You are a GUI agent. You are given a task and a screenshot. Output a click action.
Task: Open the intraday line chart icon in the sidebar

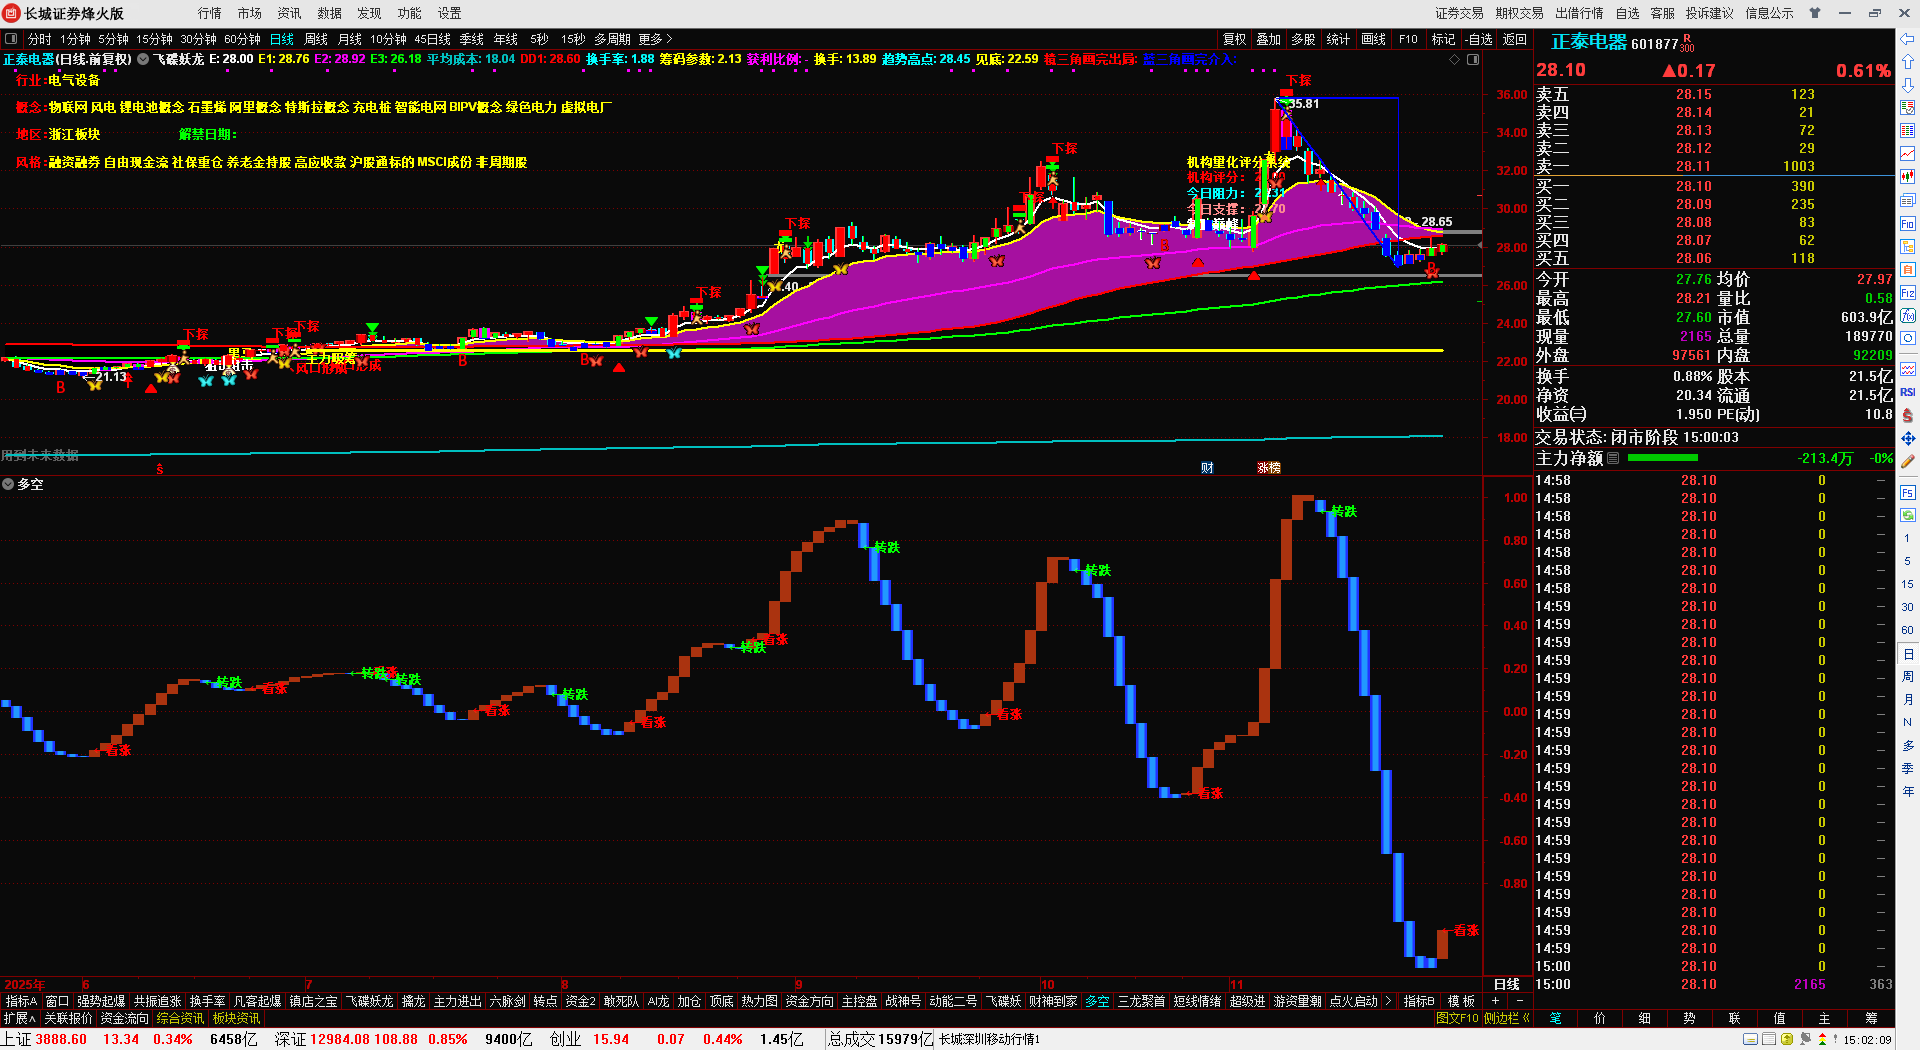[x=1907, y=153]
